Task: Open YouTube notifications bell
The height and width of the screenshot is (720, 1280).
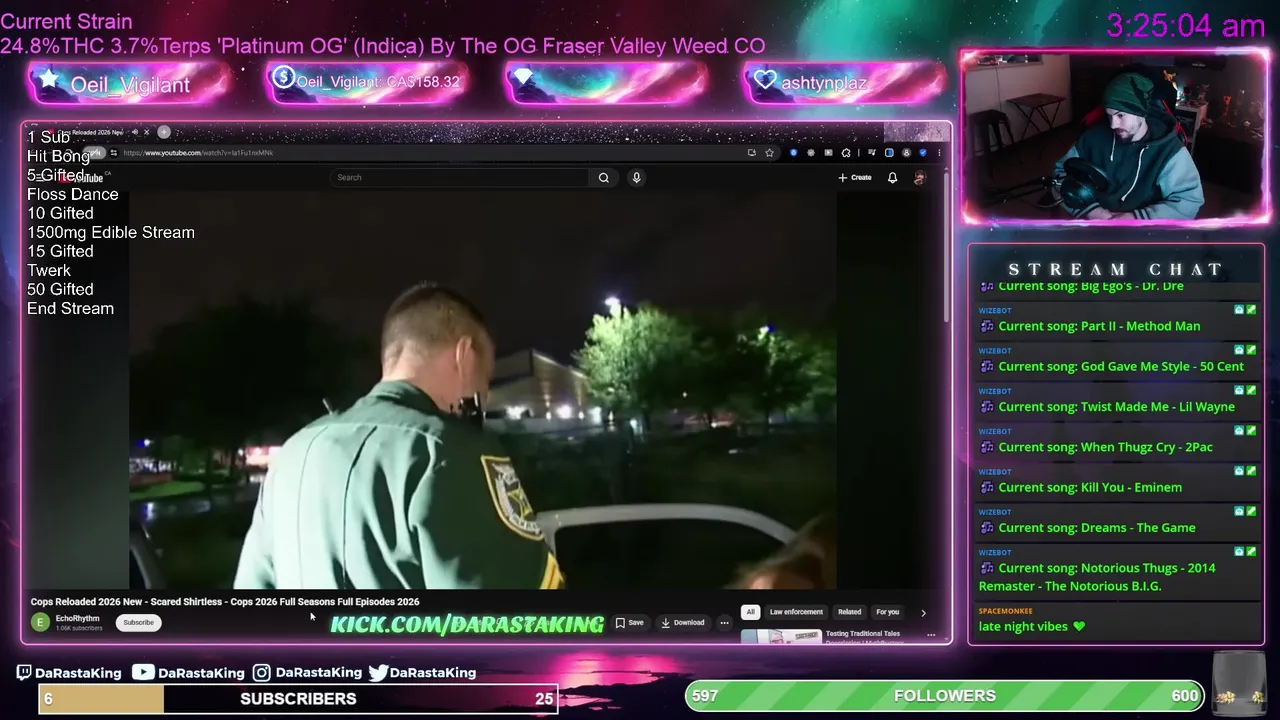Action: tap(893, 178)
